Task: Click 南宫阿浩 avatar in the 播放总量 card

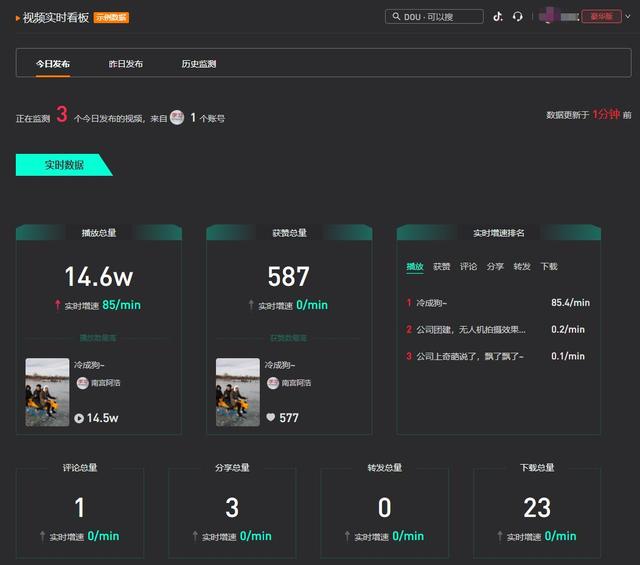Action: (x=81, y=383)
